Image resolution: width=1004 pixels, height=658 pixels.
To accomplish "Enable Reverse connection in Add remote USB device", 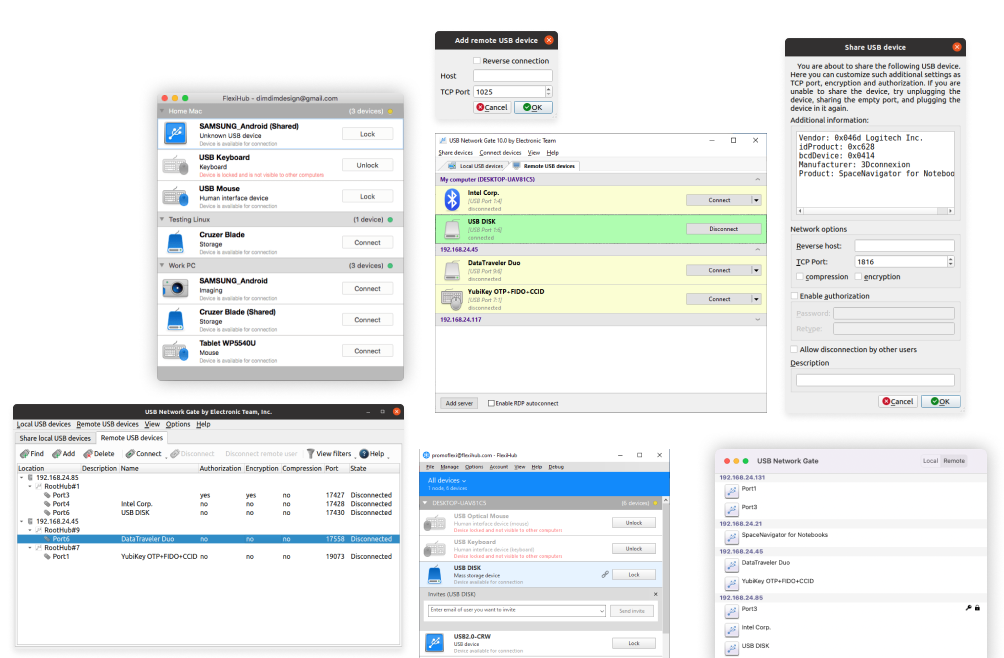I will pyautogui.click(x=477, y=61).
